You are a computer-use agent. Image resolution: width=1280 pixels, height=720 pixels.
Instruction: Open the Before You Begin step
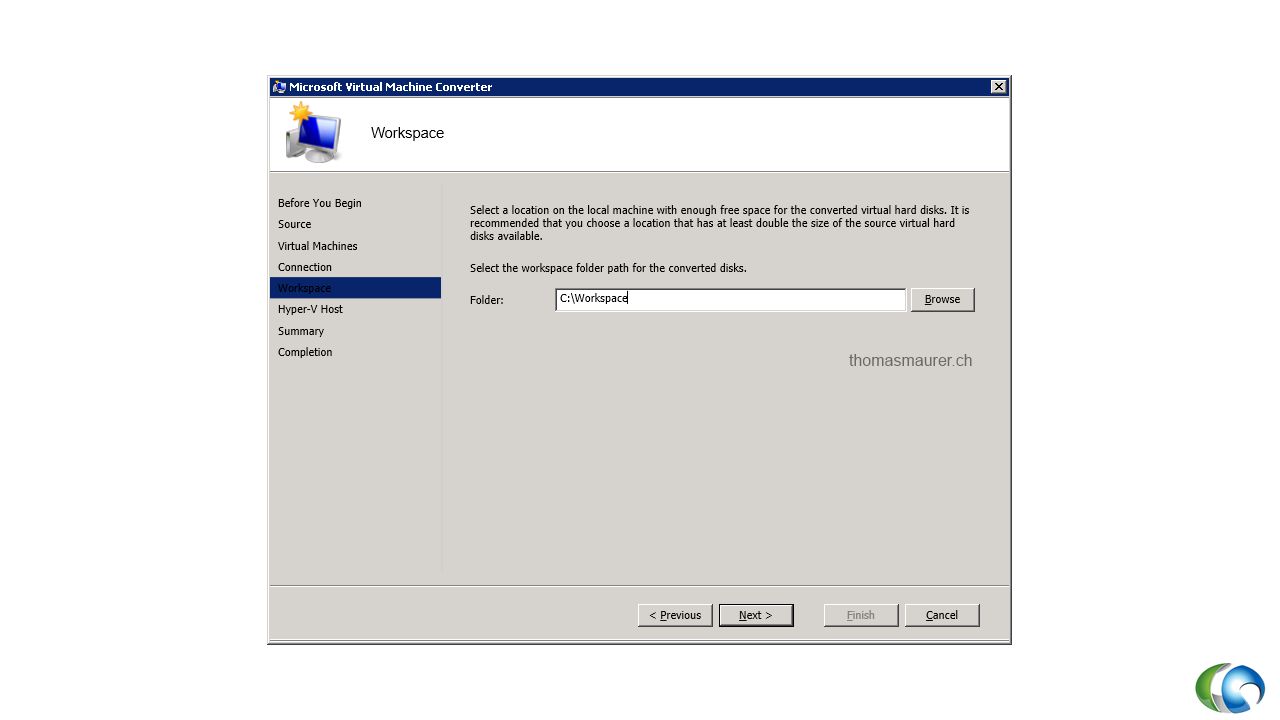[320, 203]
